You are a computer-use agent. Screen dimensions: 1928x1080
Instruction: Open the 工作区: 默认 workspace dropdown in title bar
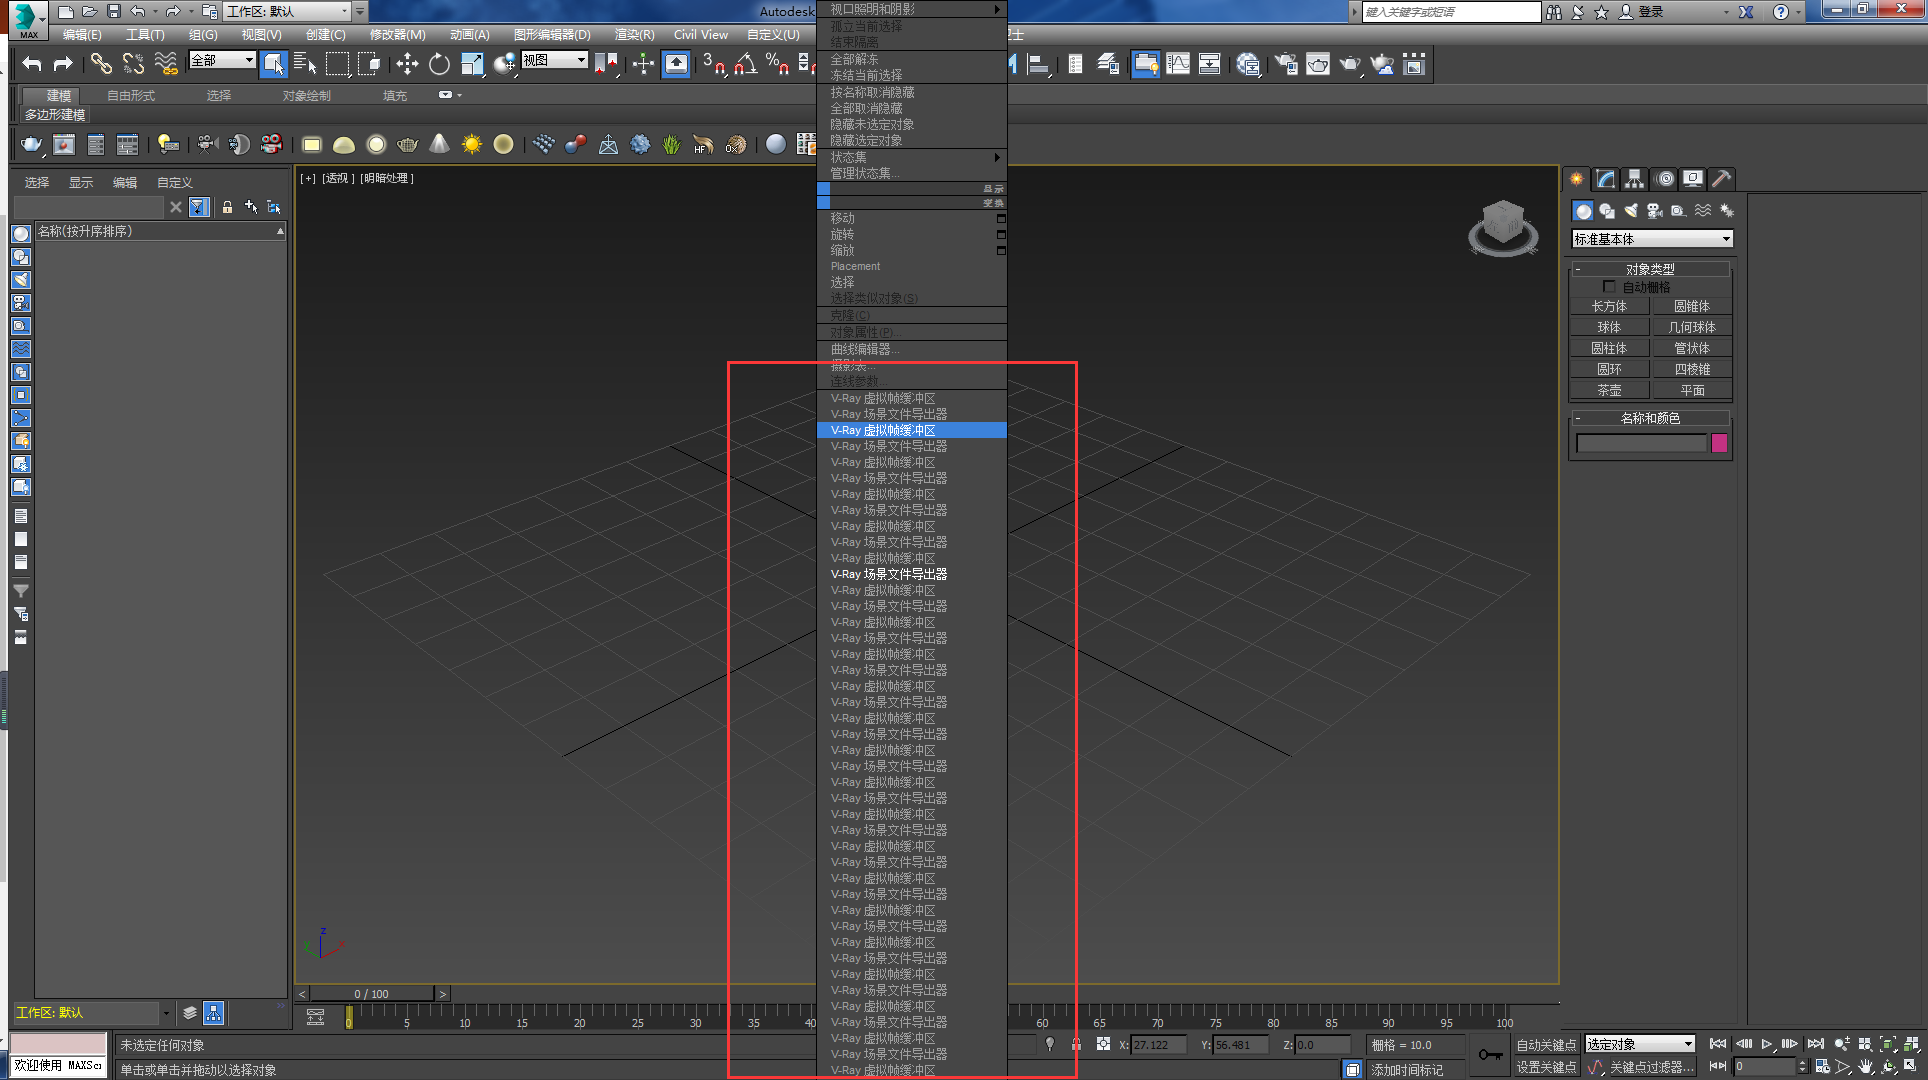point(289,11)
